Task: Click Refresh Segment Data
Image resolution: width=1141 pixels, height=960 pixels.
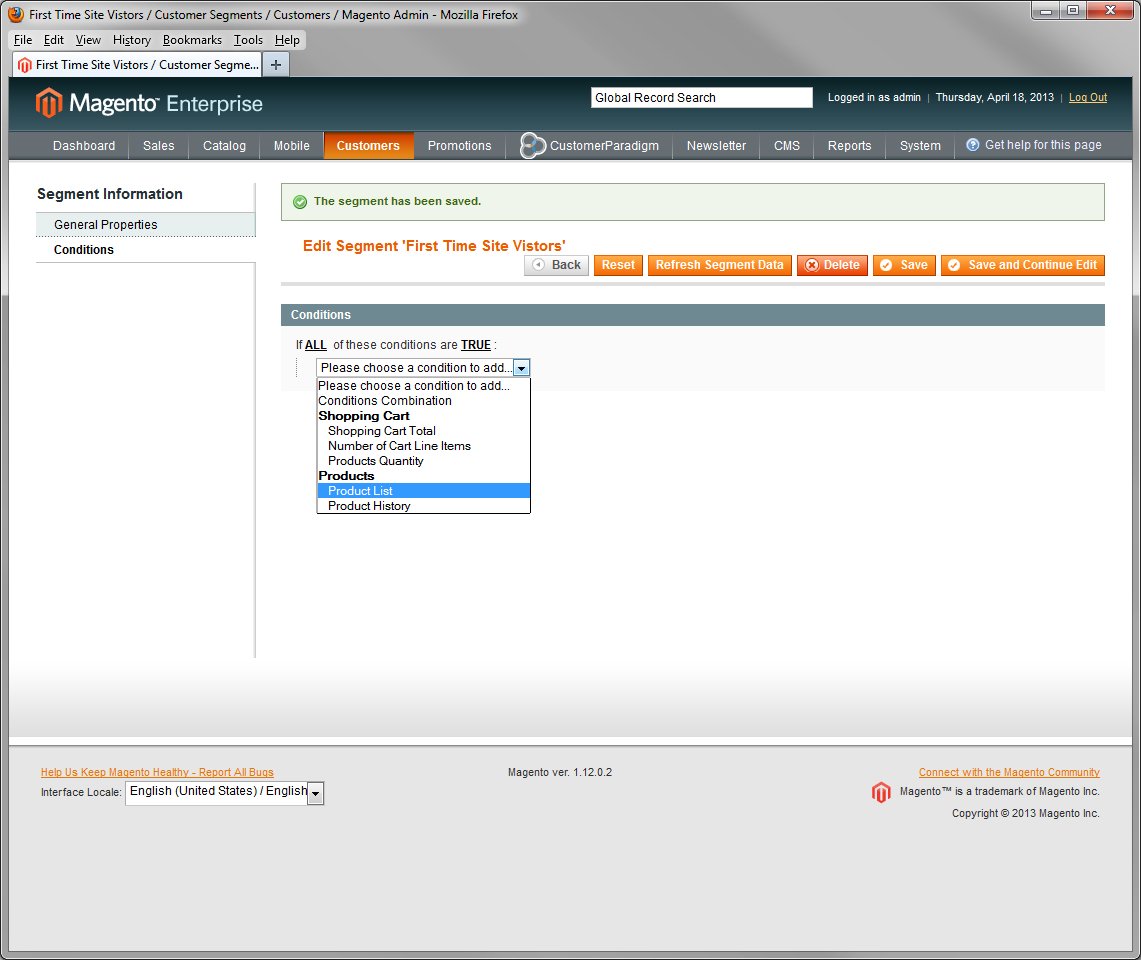Action: [719, 265]
